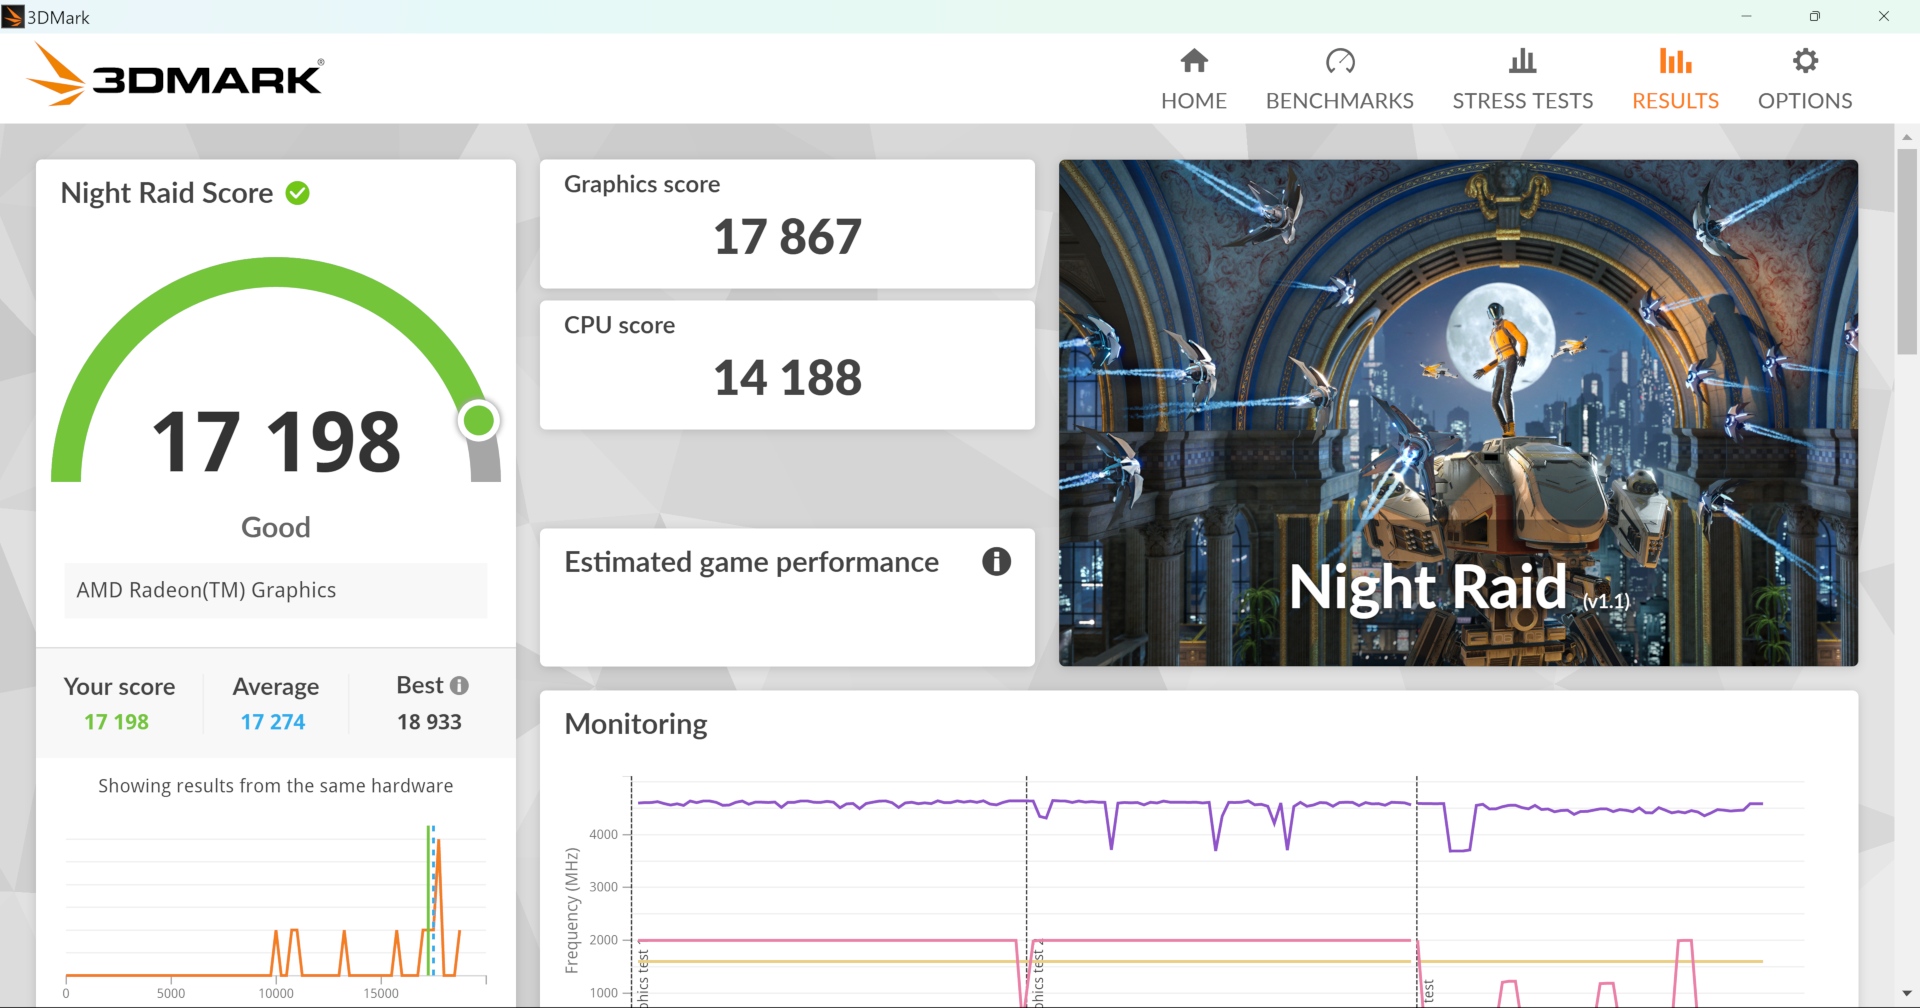Click the AMD Radeon(TM) Graphics field

pos(276,590)
